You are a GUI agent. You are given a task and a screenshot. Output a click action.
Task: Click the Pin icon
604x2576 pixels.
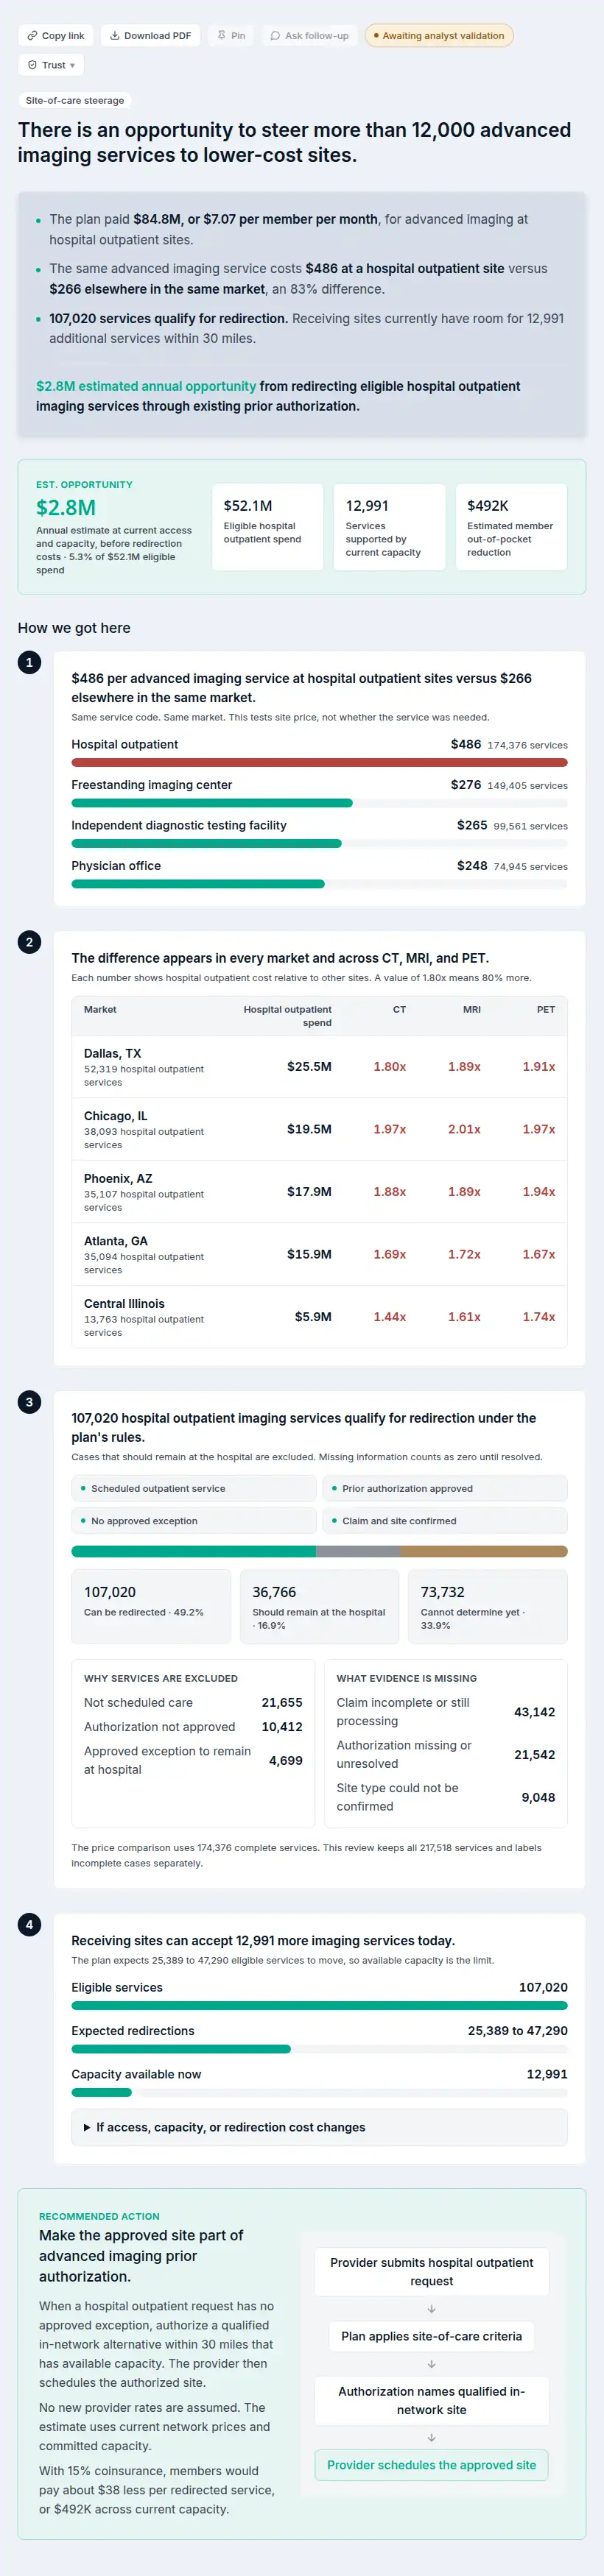(222, 36)
